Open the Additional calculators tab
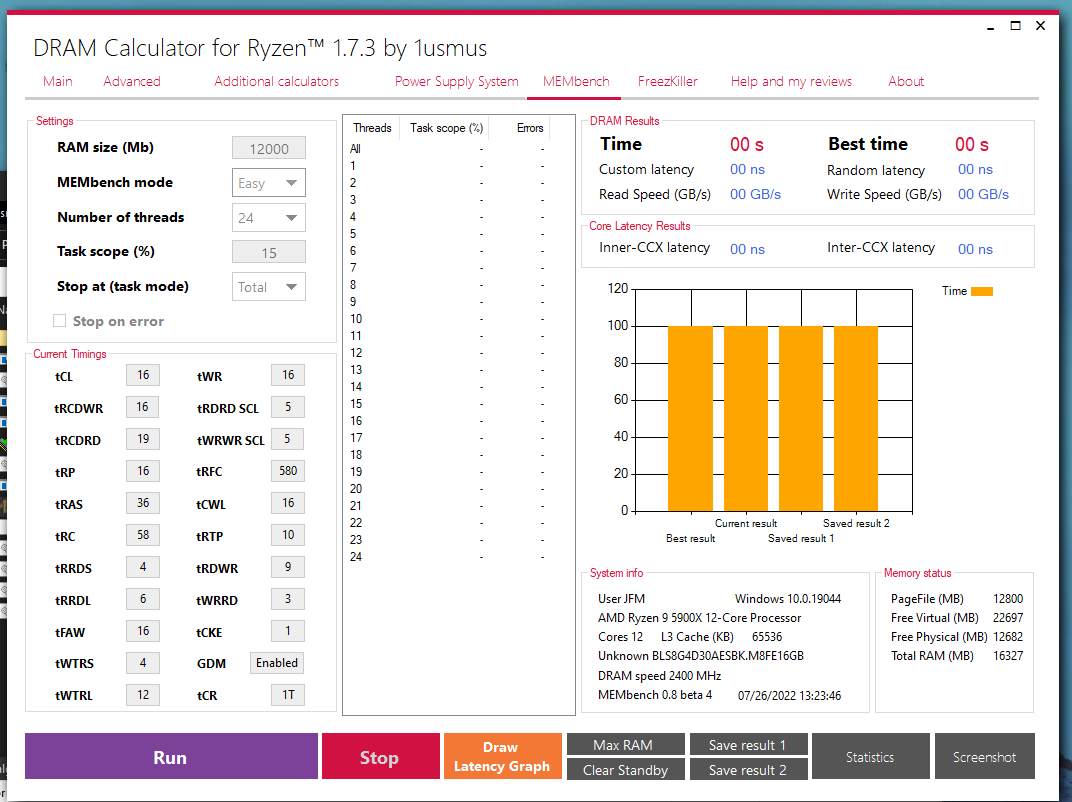Viewport: 1072px width, 802px height. [x=276, y=81]
